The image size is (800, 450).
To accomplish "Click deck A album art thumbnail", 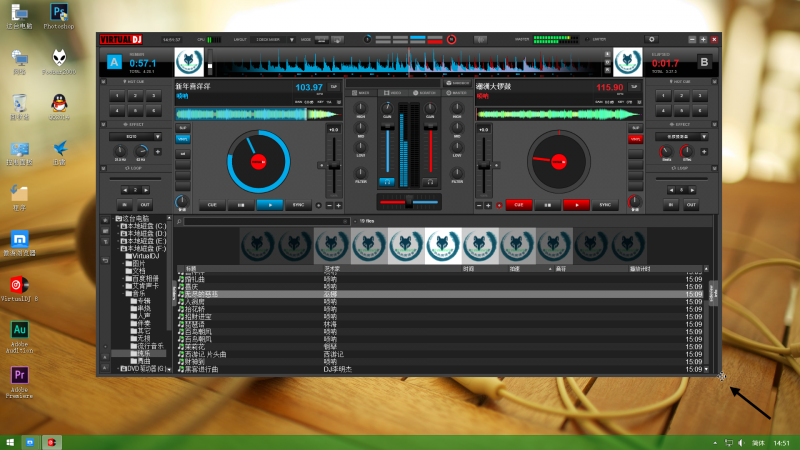I will pyautogui.click(x=190, y=62).
